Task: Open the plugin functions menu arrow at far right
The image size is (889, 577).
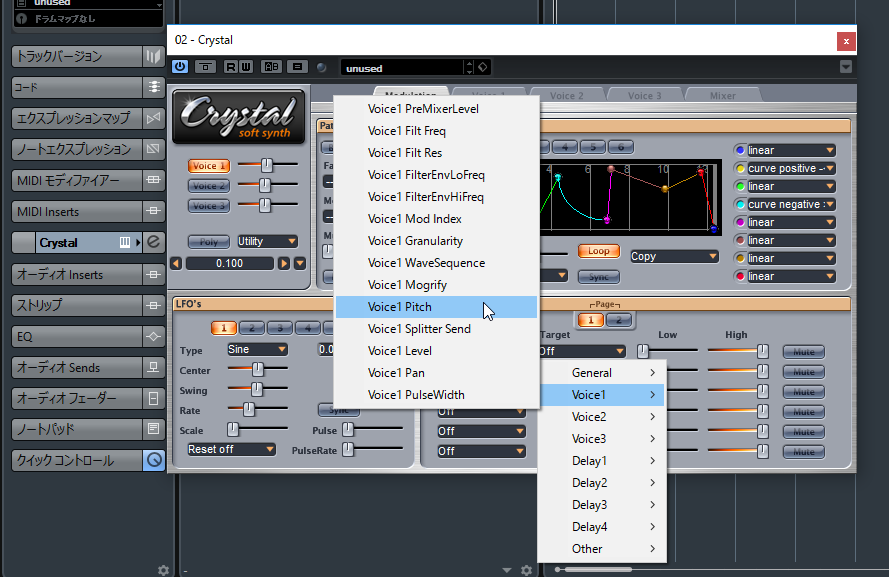Action: (x=845, y=67)
